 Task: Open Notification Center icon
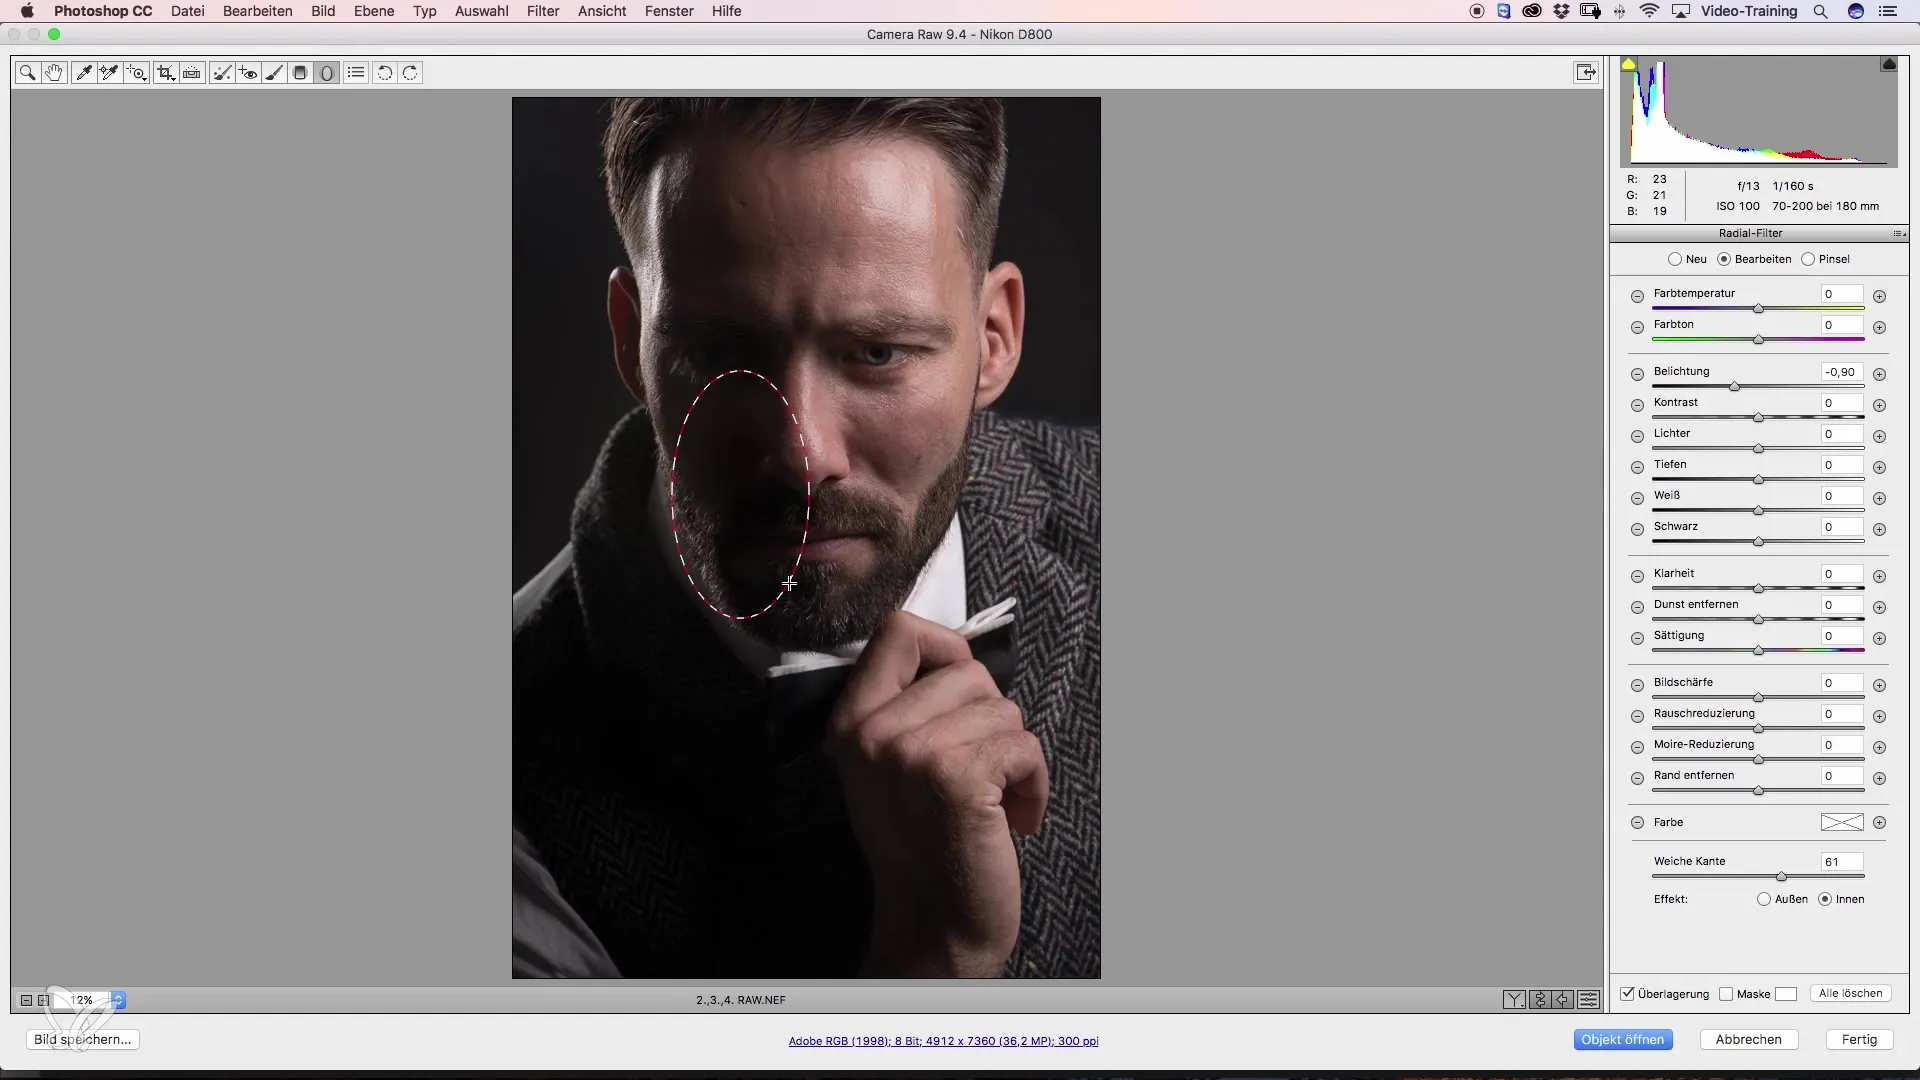[1889, 11]
